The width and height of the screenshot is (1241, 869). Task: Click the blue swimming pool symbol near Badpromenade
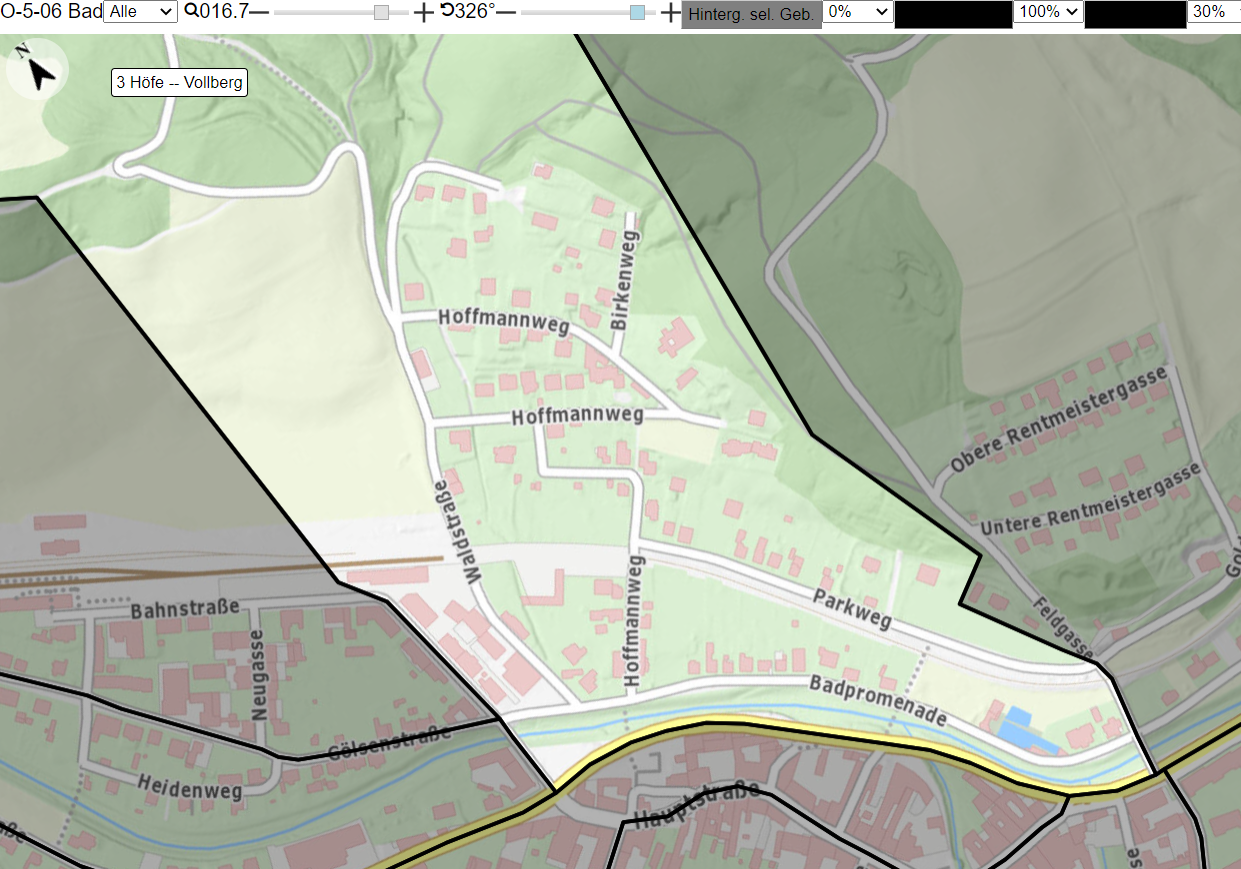click(1020, 727)
